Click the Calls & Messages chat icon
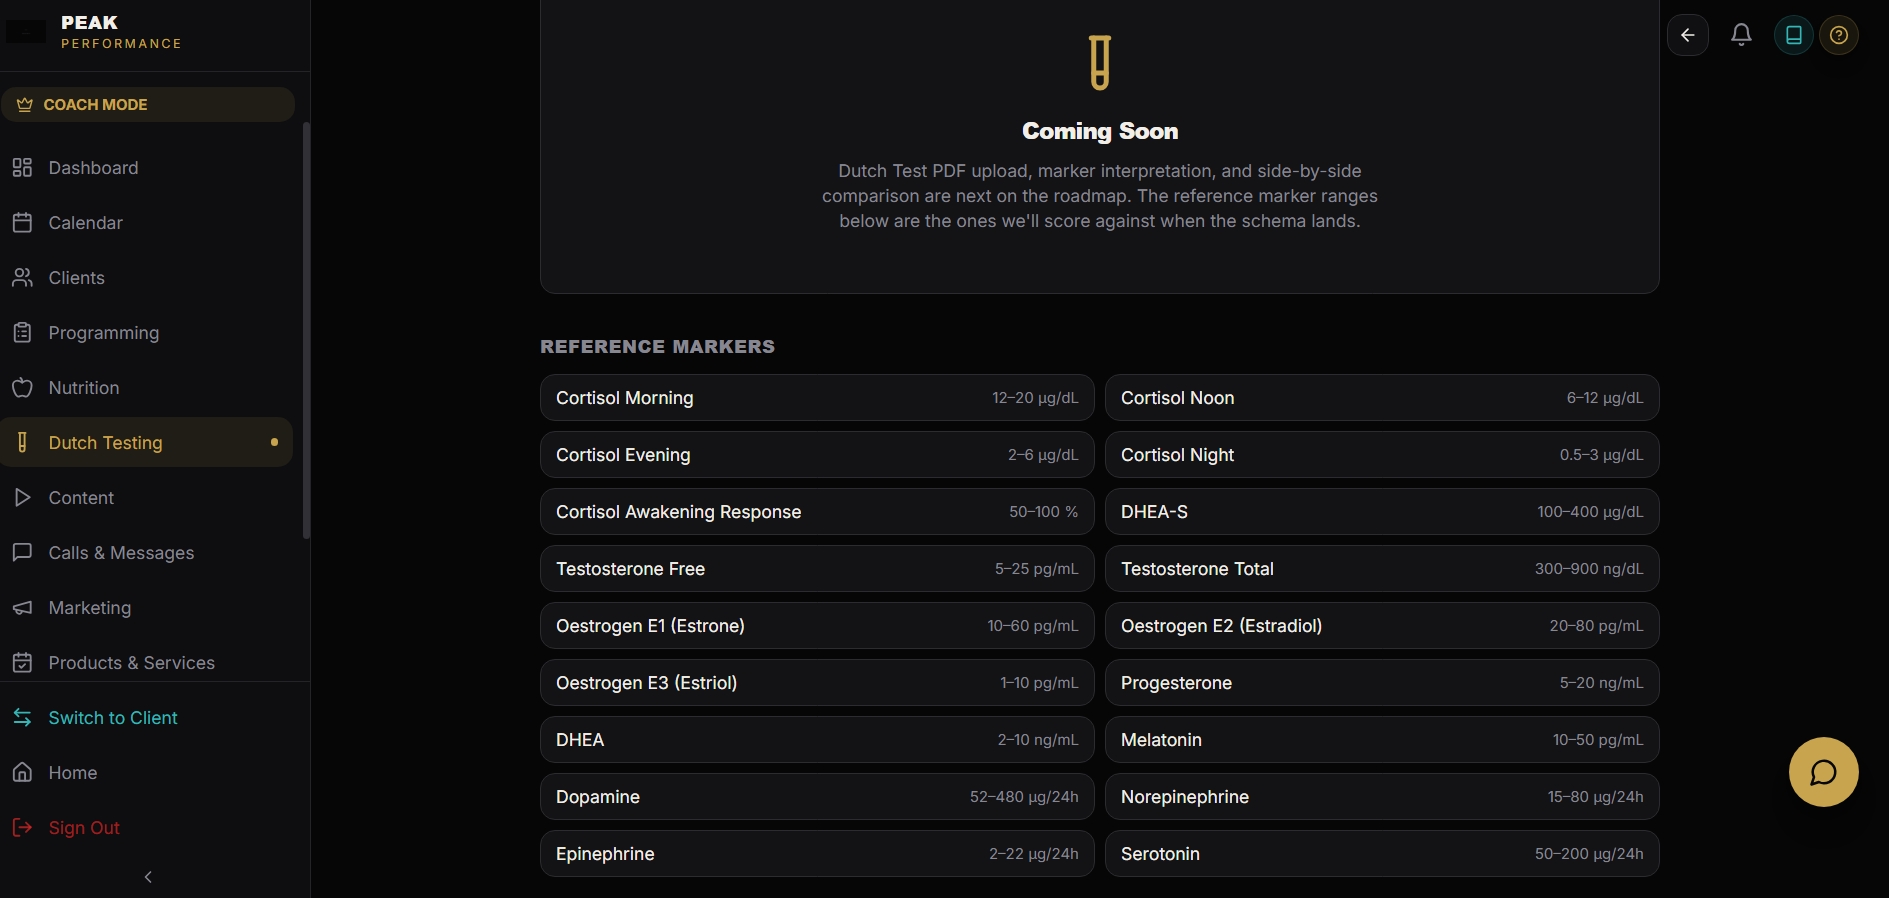 [x=22, y=552]
